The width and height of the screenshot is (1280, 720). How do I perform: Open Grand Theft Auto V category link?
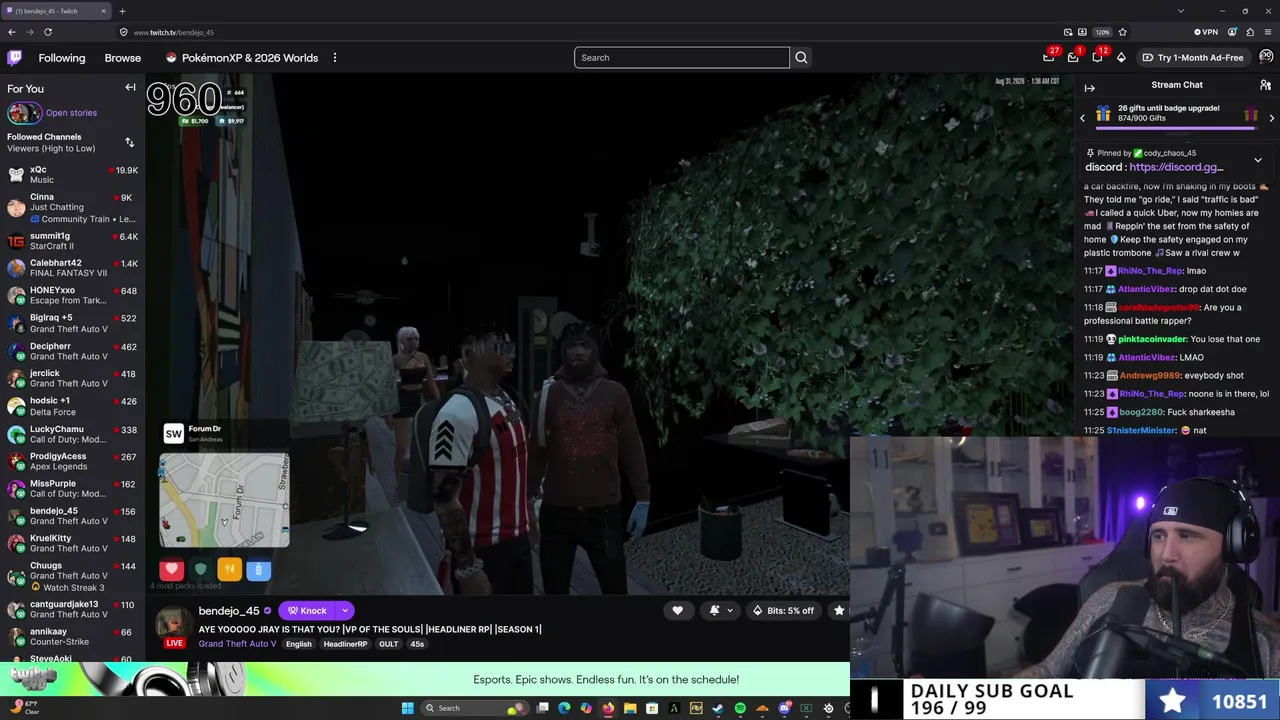[237, 644]
